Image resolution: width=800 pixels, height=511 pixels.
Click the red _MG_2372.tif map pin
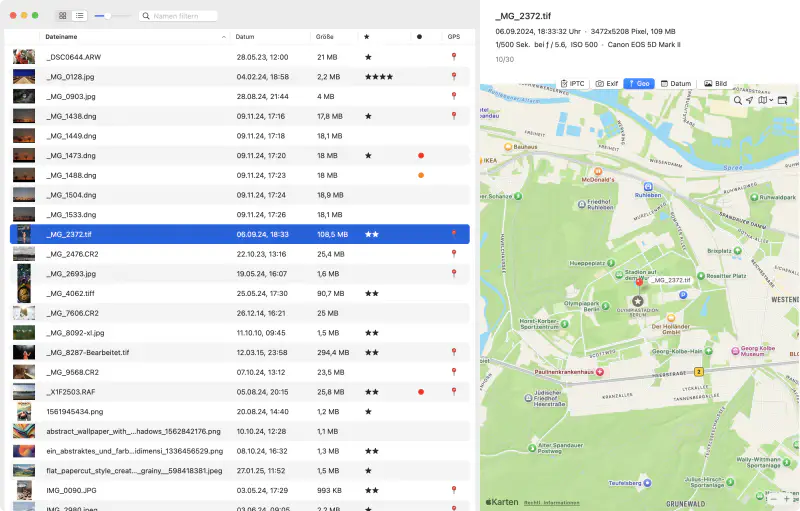click(x=639, y=283)
